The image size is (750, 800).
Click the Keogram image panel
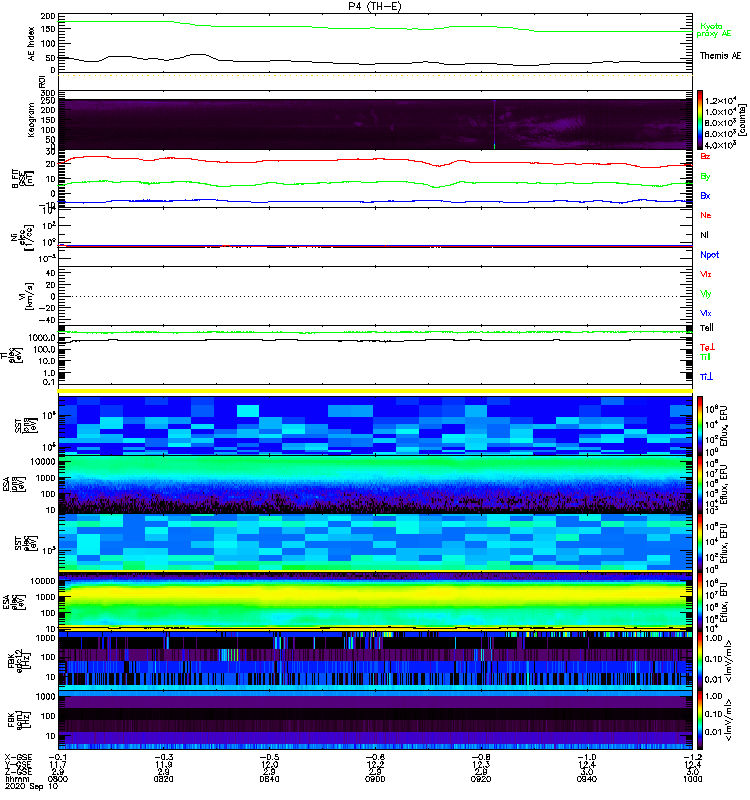375,124
